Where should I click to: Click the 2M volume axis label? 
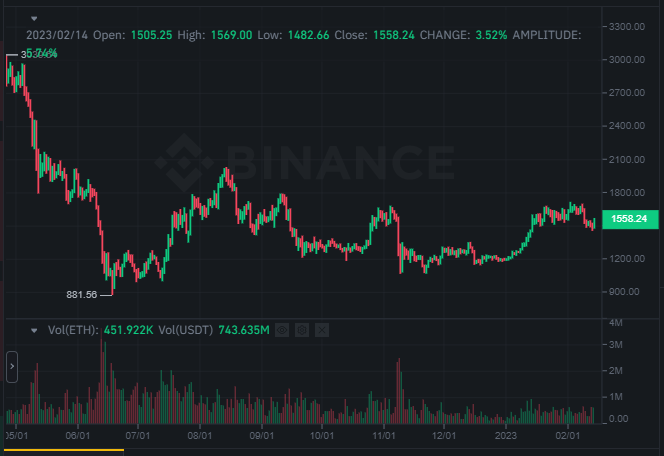[615, 371]
